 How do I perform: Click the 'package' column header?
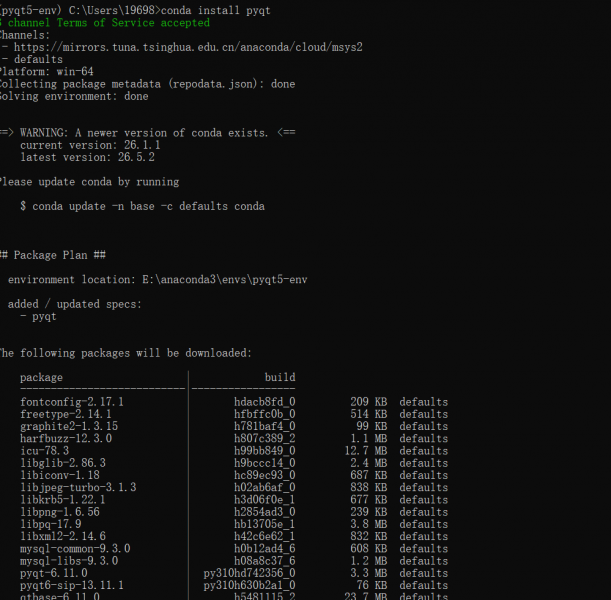[x=41, y=378]
